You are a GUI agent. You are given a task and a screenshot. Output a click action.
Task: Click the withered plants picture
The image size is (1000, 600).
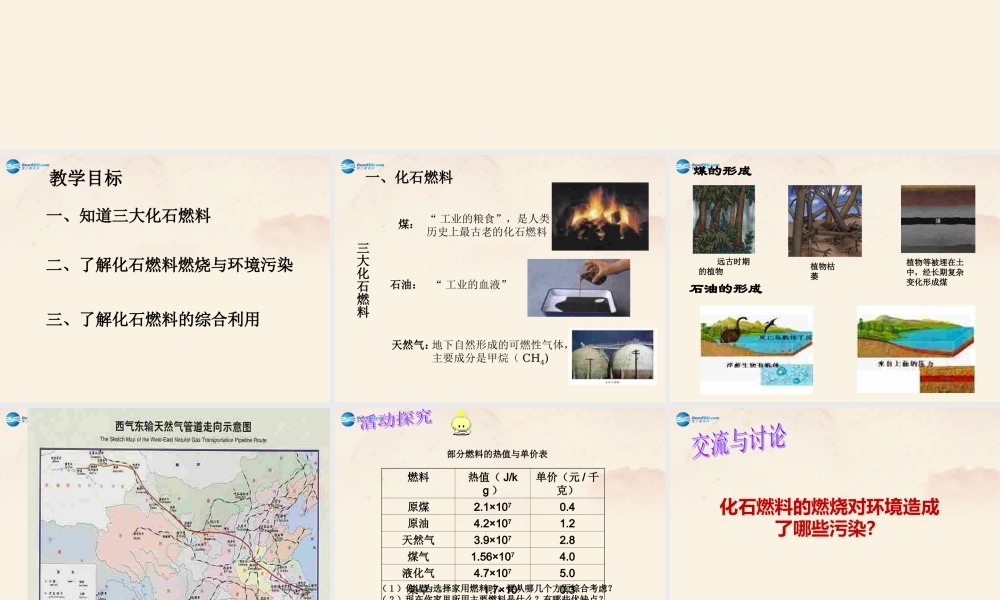click(825, 221)
